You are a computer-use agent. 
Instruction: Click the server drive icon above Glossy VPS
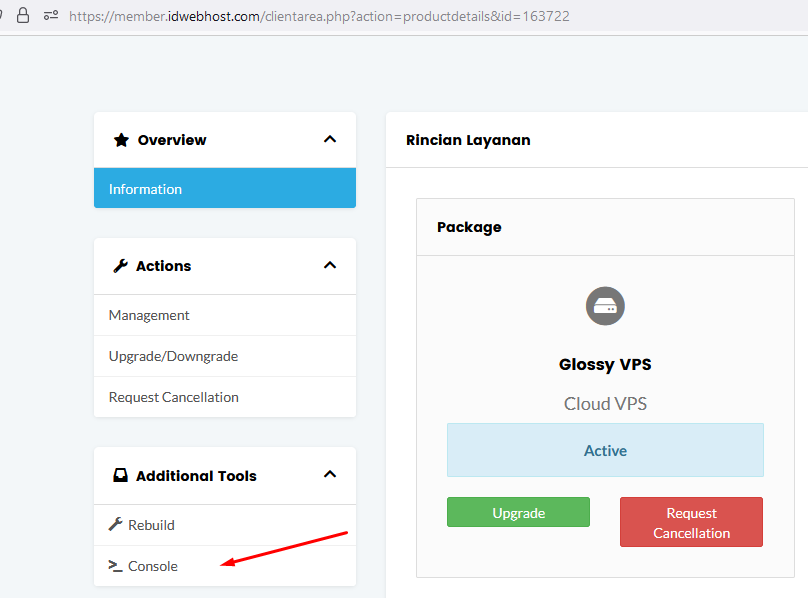click(x=605, y=306)
